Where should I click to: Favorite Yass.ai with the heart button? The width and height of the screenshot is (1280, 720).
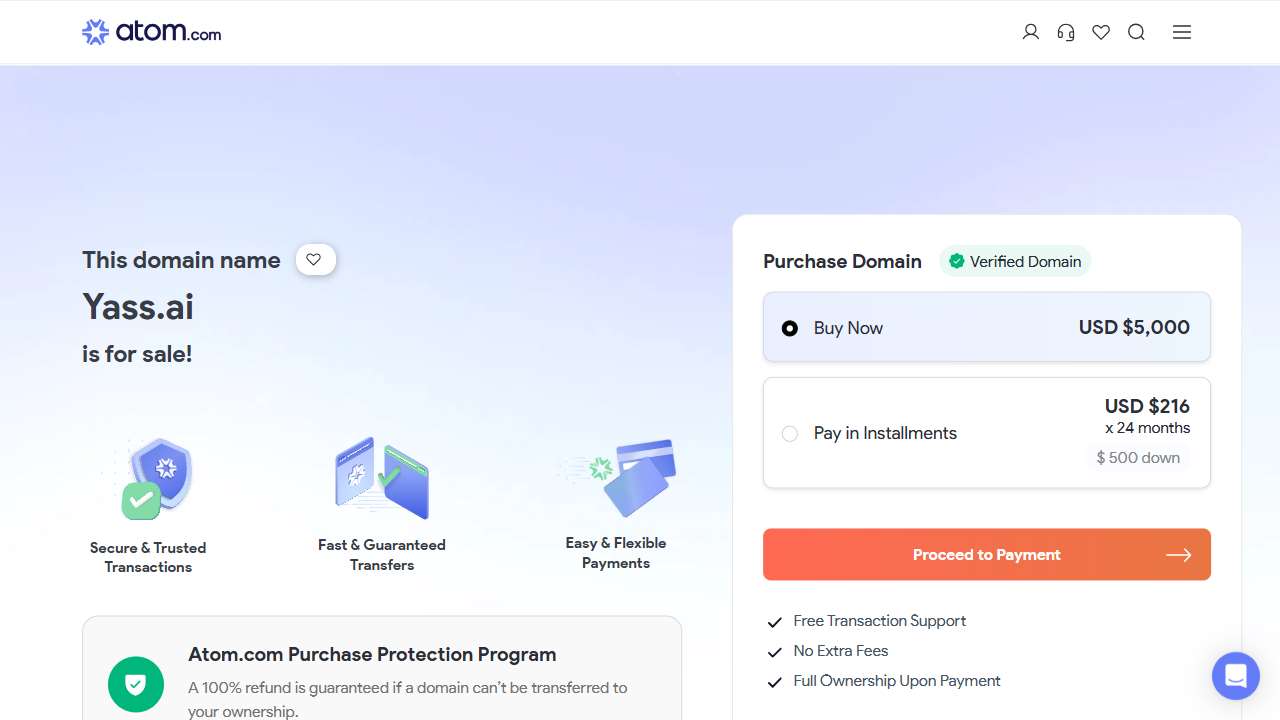(315, 260)
